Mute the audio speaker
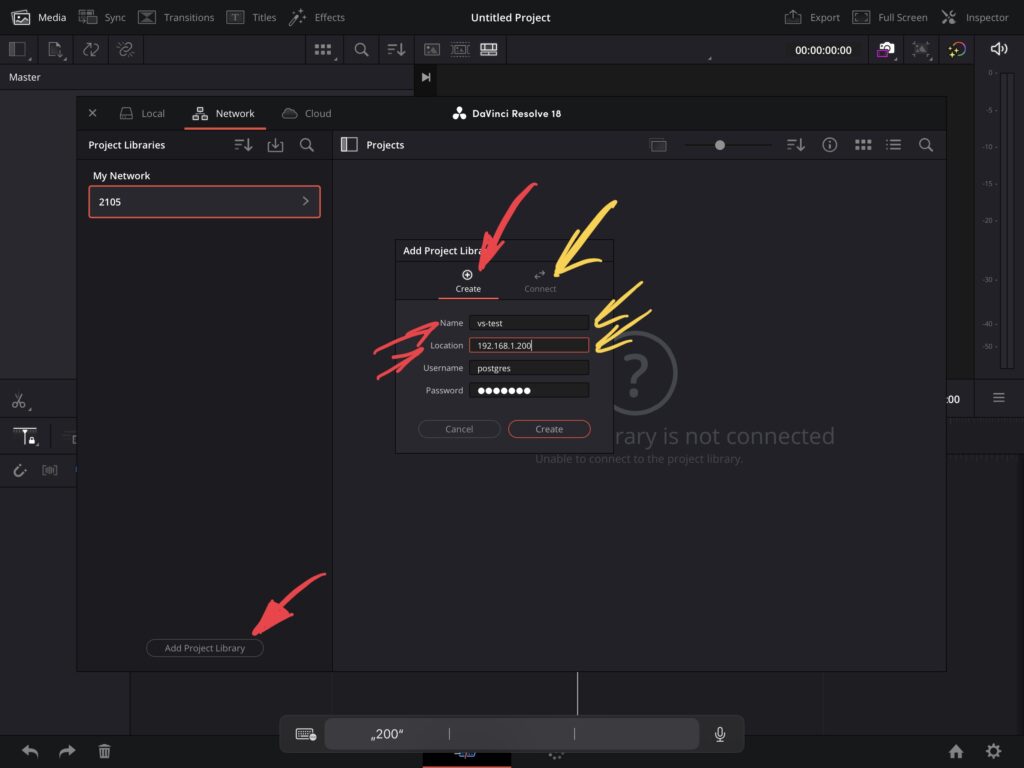 coord(999,50)
